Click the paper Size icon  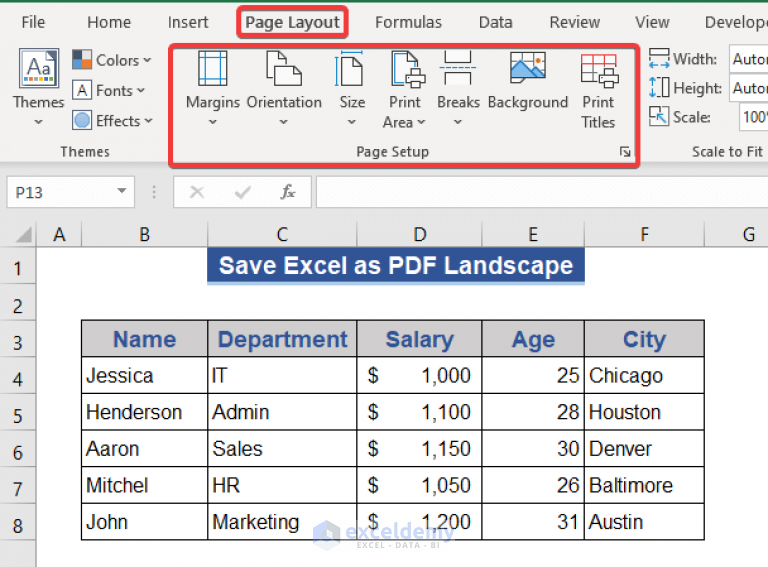tap(349, 68)
